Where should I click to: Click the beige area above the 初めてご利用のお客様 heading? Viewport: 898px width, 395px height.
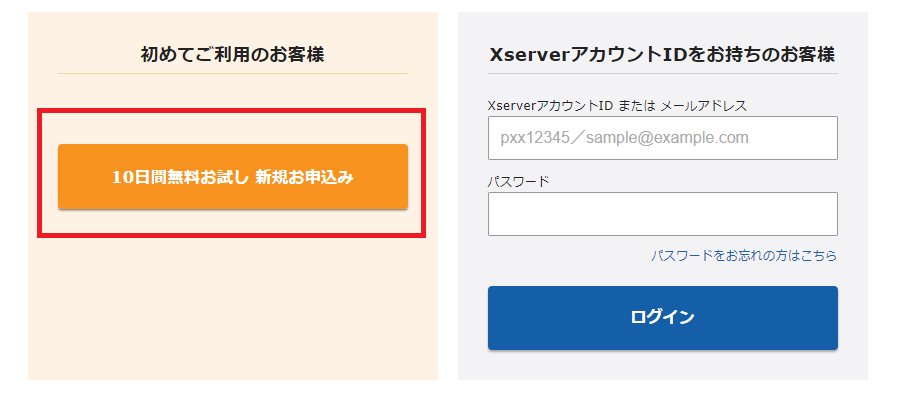(233, 27)
